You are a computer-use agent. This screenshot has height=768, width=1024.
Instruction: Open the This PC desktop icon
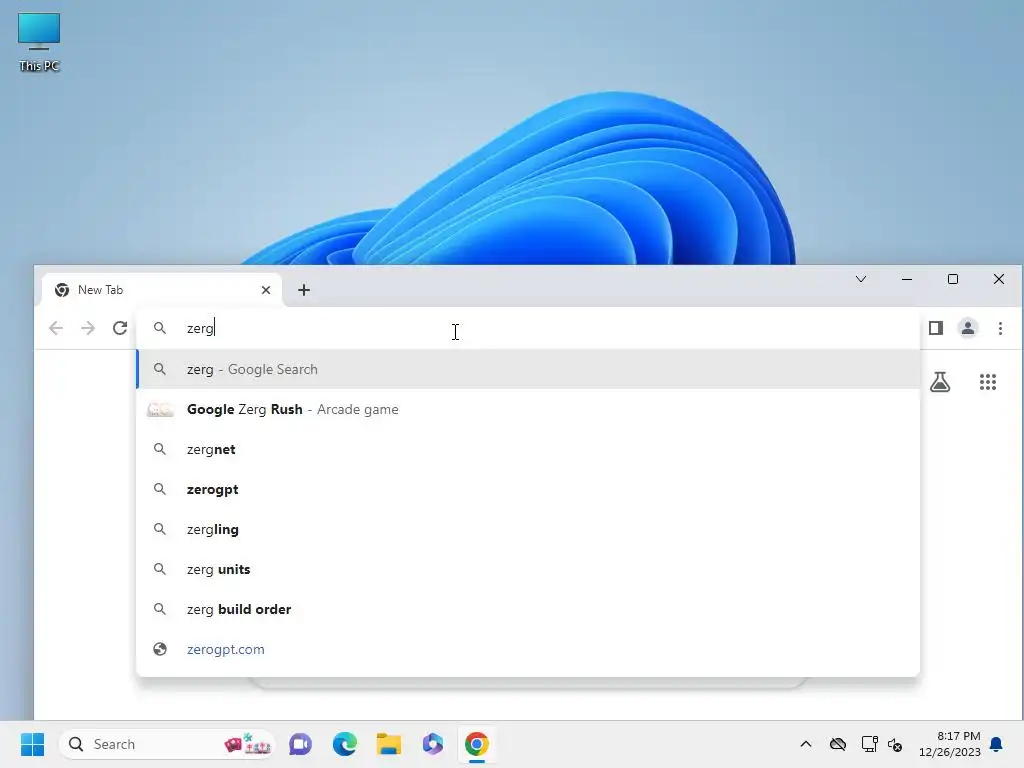click(x=39, y=42)
